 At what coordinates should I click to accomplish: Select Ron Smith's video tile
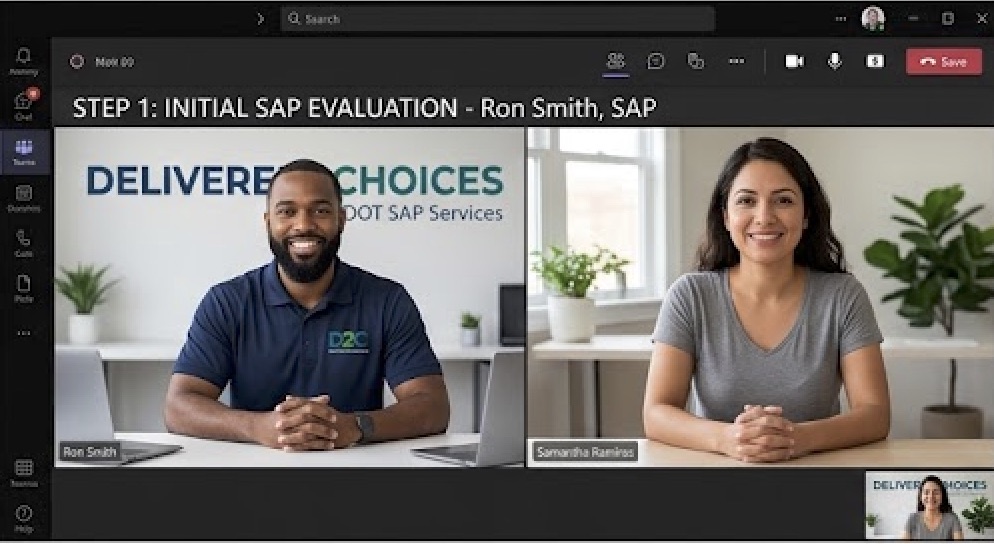pyautogui.click(x=289, y=297)
